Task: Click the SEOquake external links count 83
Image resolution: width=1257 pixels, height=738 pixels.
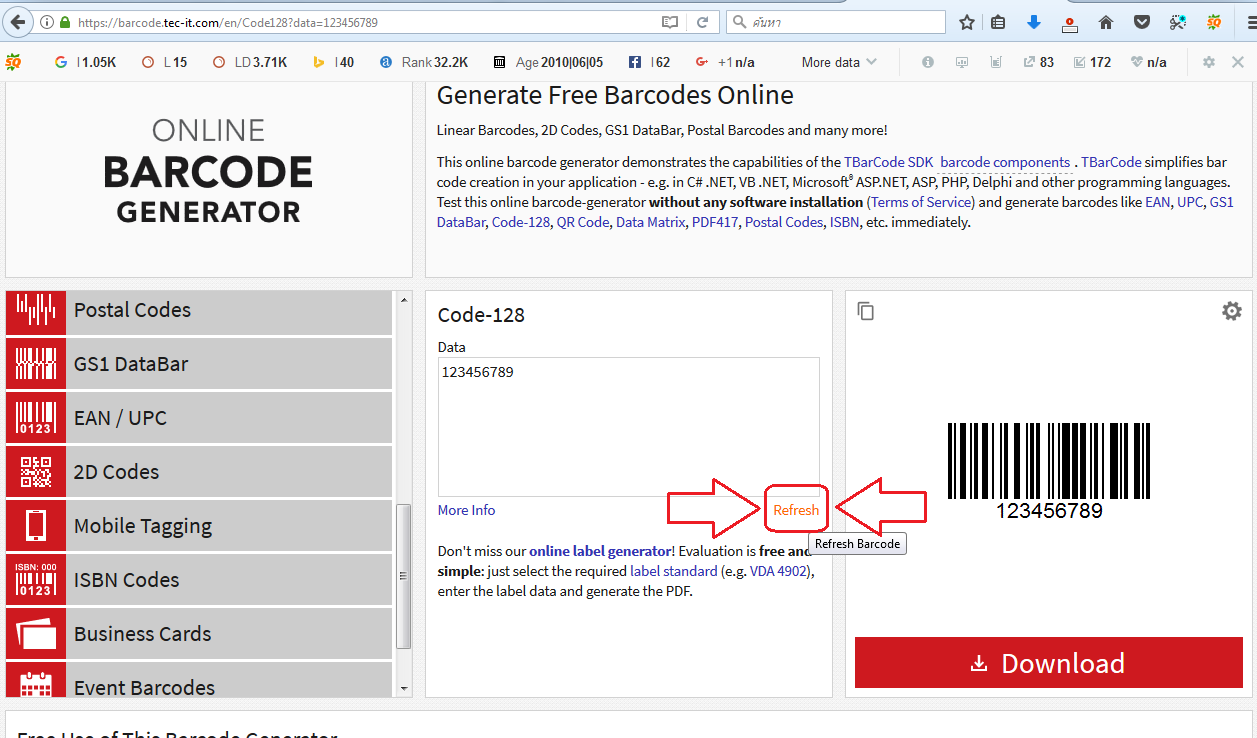Action: tap(1039, 62)
